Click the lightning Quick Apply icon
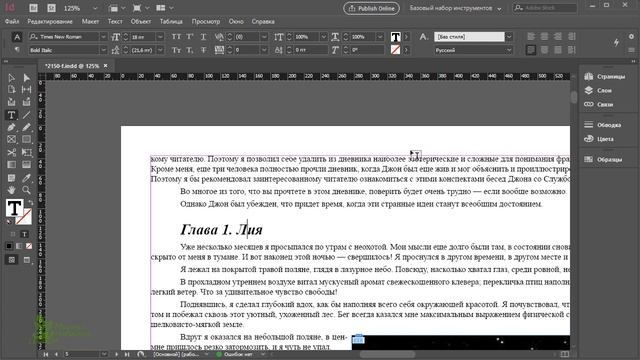 616,42
